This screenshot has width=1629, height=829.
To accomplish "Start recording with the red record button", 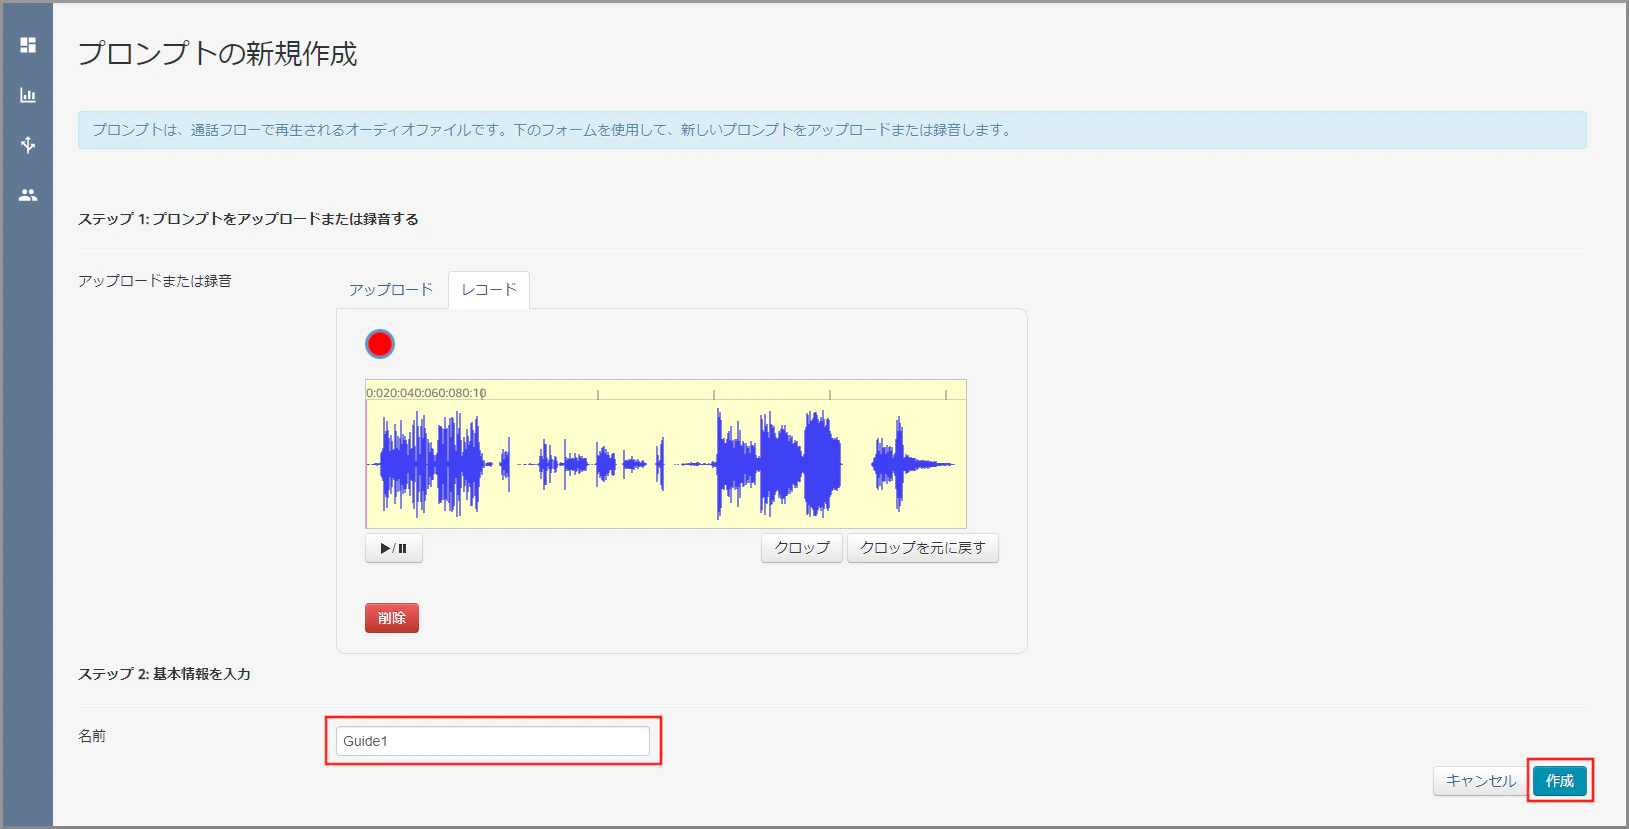I will pos(380,344).
